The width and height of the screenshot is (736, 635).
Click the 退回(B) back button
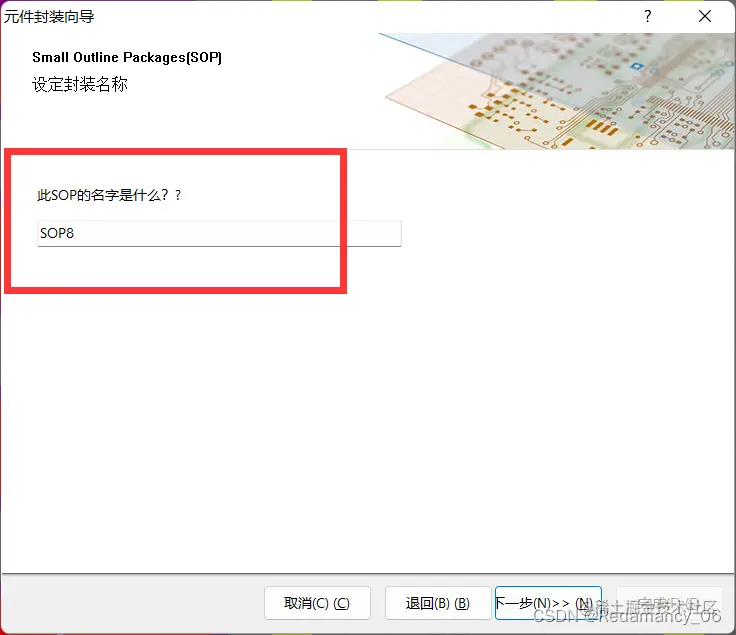438,603
